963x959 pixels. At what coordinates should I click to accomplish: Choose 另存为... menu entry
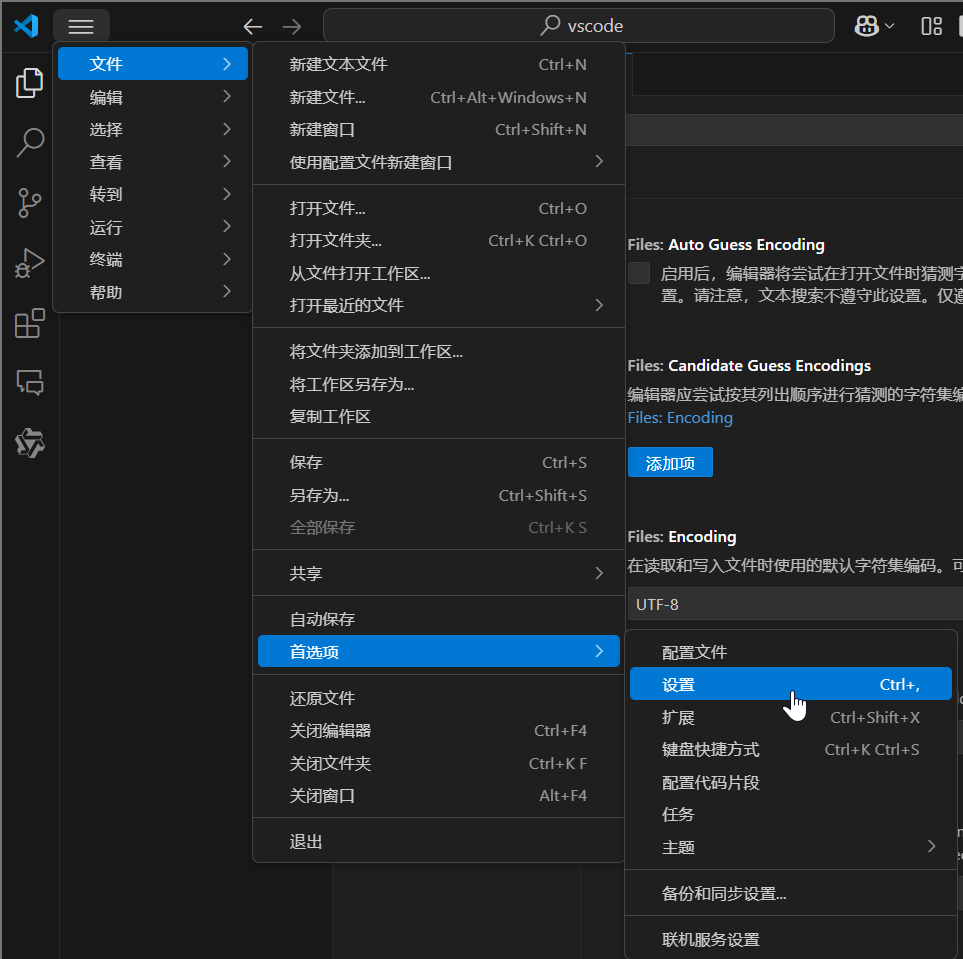[439, 495]
